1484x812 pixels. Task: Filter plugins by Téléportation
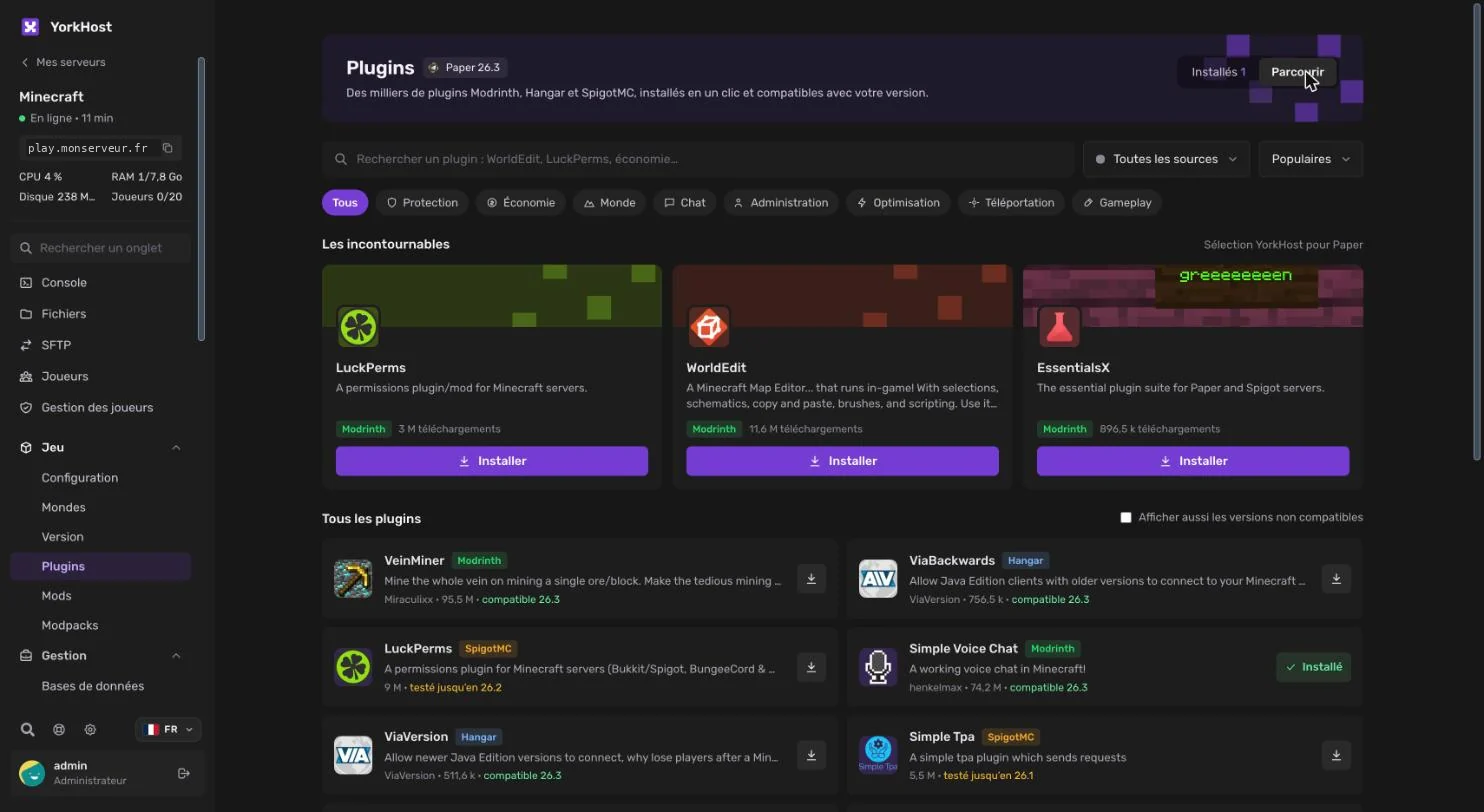pyautogui.click(x=1011, y=202)
